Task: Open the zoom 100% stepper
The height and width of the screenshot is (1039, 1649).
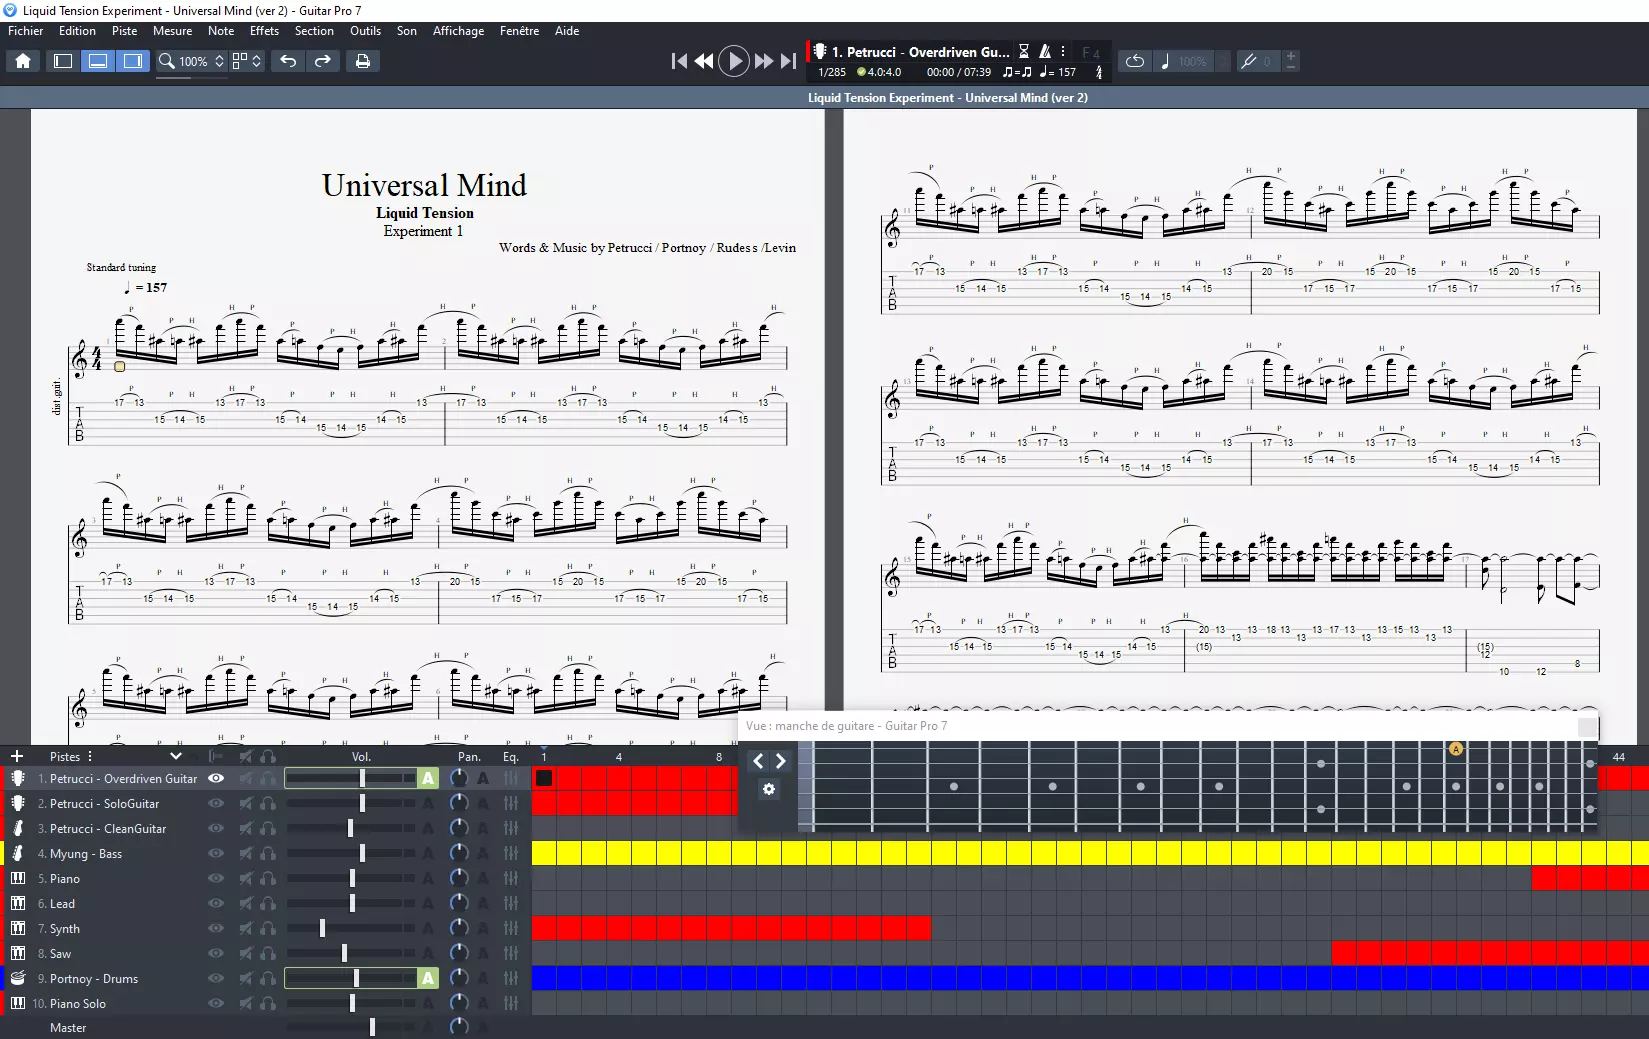Action: pyautogui.click(x=219, y=61)
